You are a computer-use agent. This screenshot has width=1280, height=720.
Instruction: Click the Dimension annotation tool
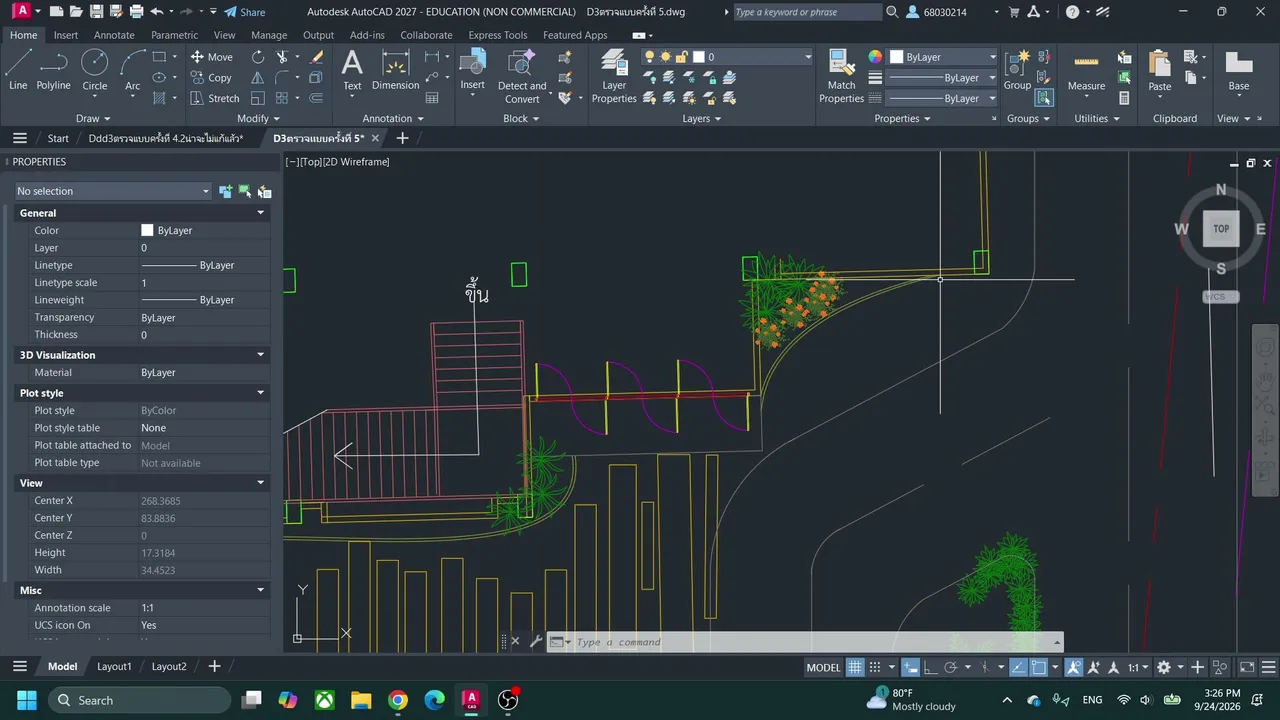[x=396, y=71]
